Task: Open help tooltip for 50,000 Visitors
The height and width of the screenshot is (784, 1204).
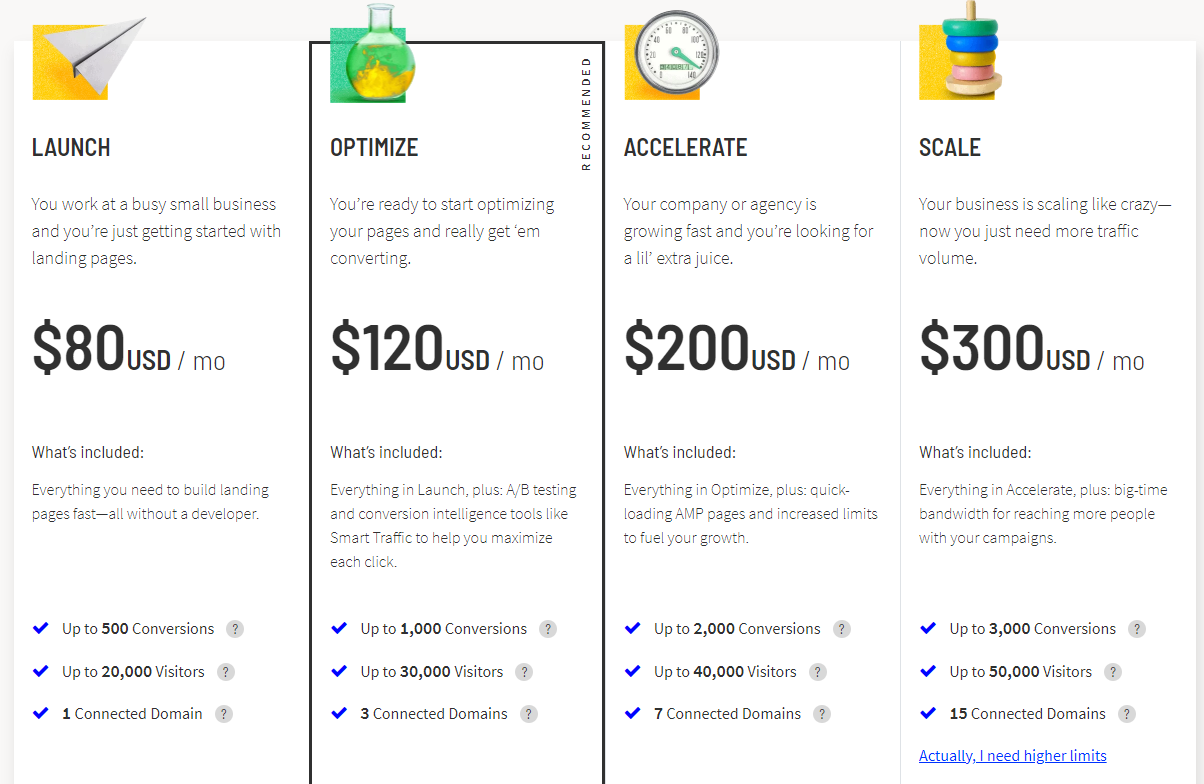Action: coord(1113,672)
